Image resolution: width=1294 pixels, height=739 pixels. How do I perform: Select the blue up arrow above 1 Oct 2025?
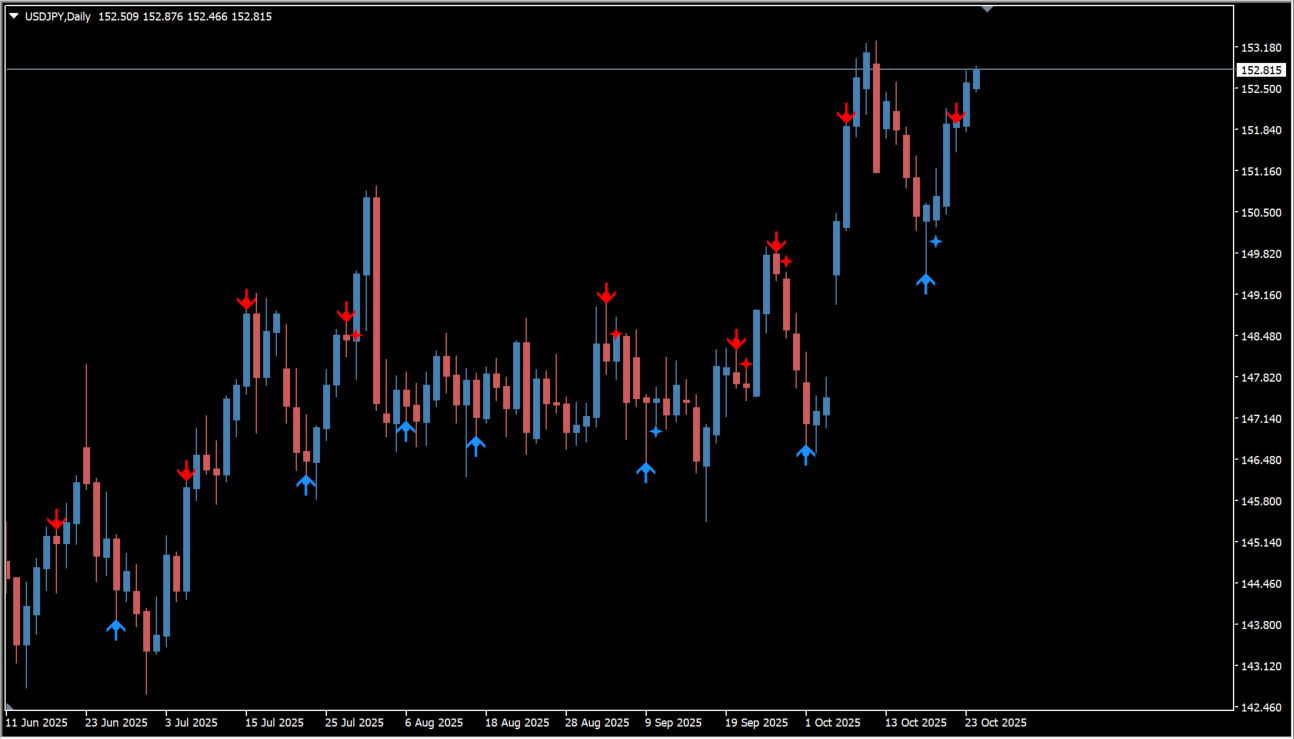click(806, 454)
